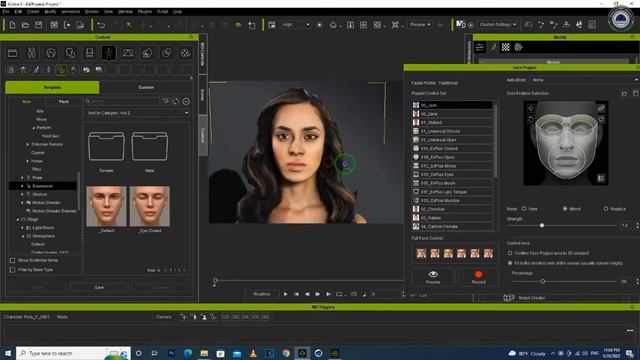Click the Percentage slider handle
640x360 pixels.
(x=542, y=281)
